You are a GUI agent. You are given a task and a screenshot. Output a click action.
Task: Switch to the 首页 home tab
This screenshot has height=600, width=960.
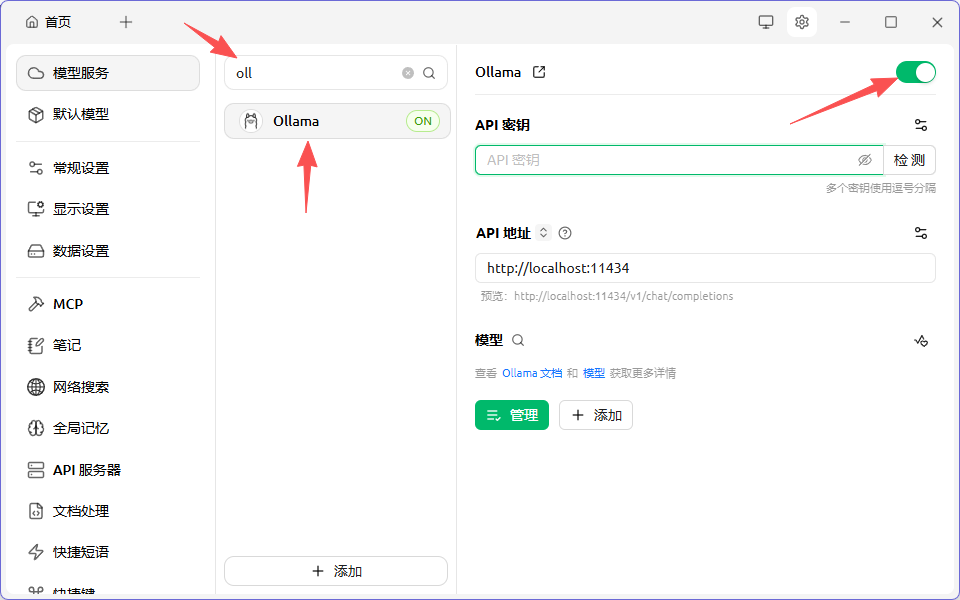(x=49, y=22)
